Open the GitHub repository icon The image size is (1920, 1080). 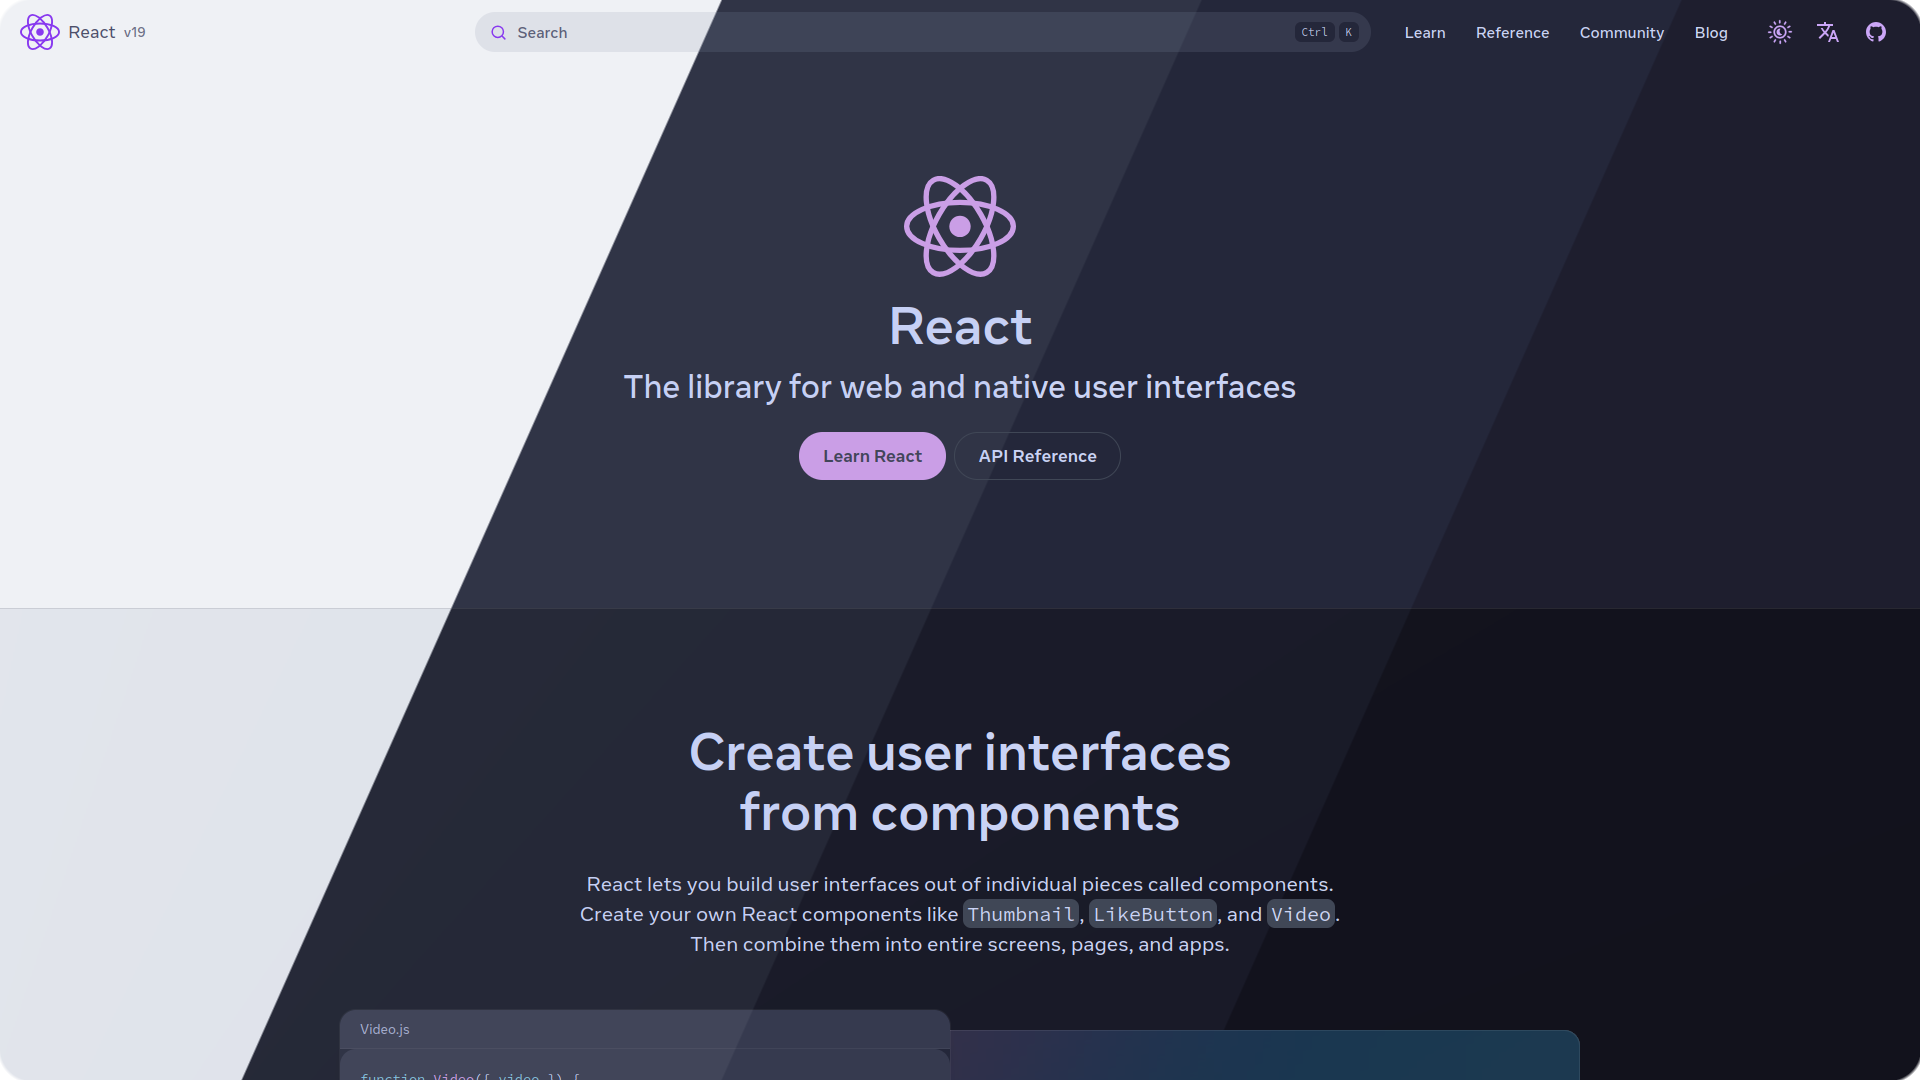[x=1875, y=32]
